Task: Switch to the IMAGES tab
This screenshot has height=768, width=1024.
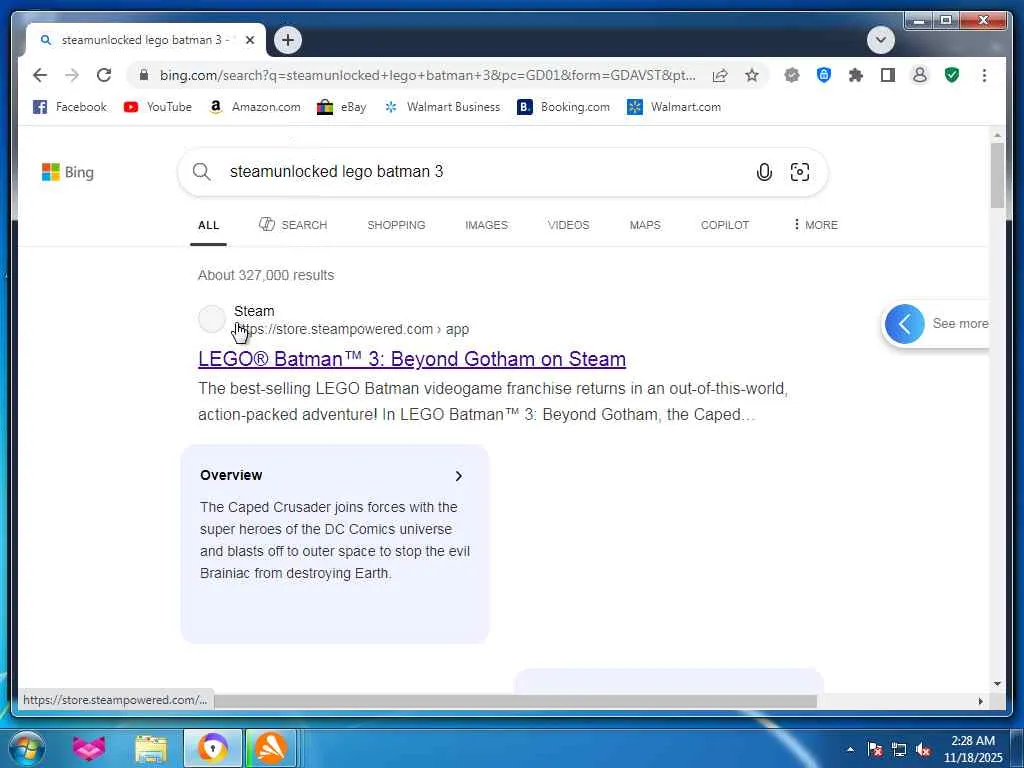Action: [486, 225]
